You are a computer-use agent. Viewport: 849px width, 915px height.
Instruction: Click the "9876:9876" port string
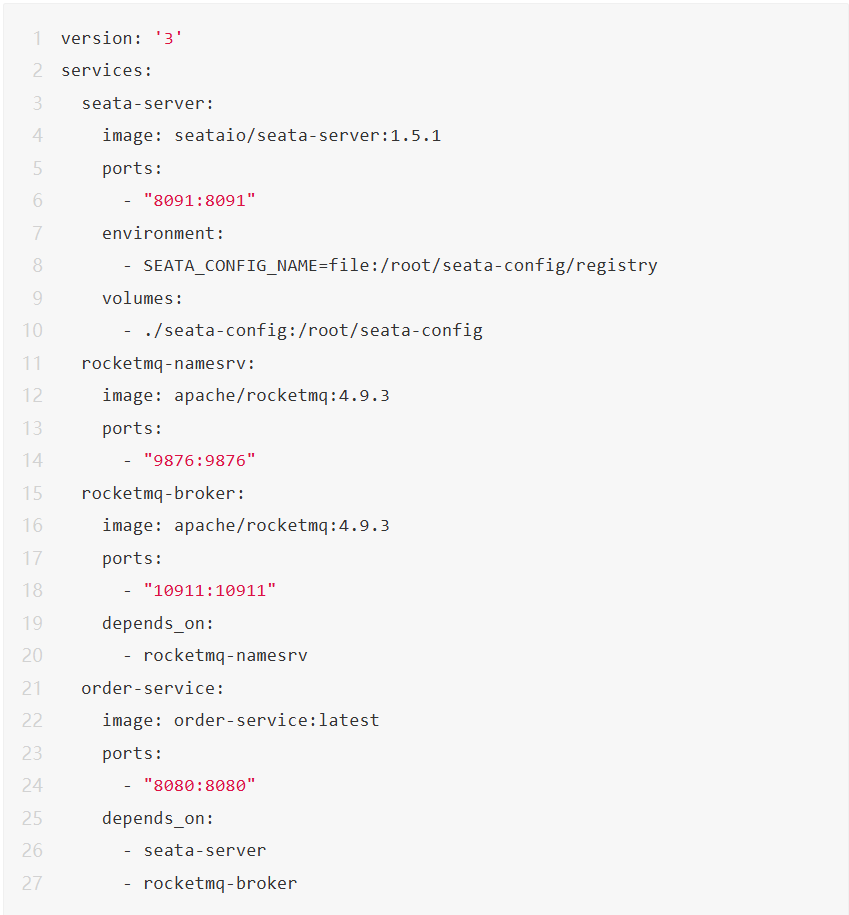click(199, 460)
